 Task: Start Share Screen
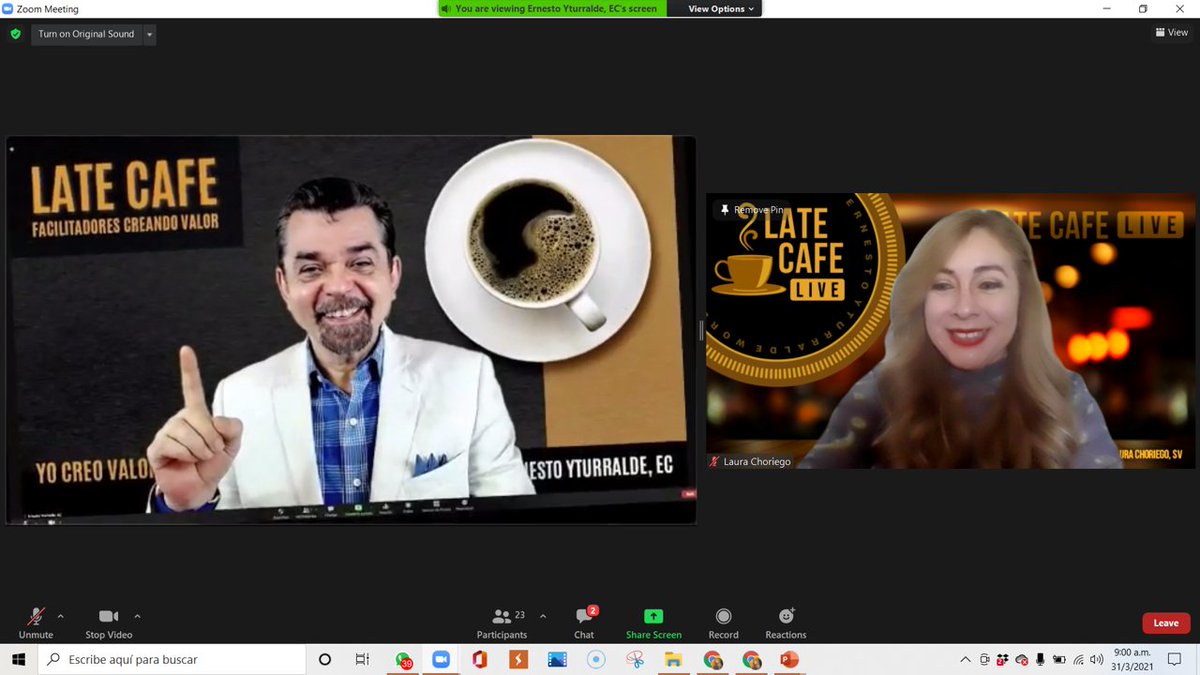(x=653, y=623)
